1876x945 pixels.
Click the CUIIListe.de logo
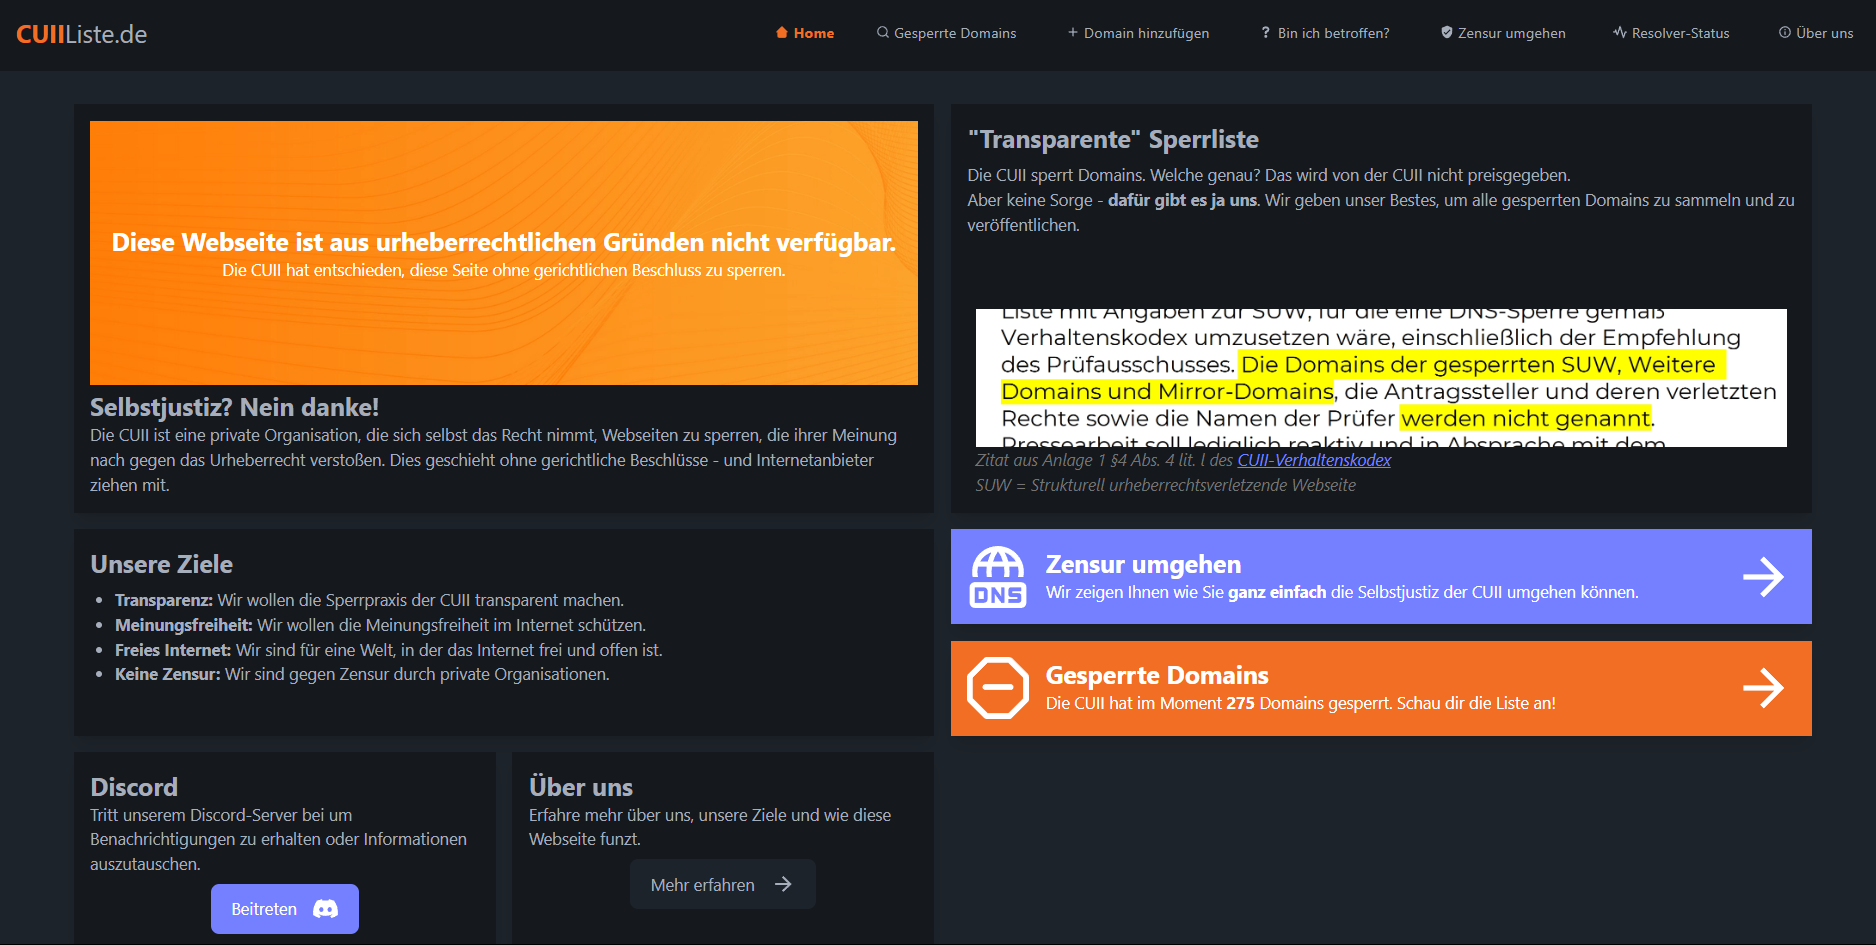coord(82,34)
